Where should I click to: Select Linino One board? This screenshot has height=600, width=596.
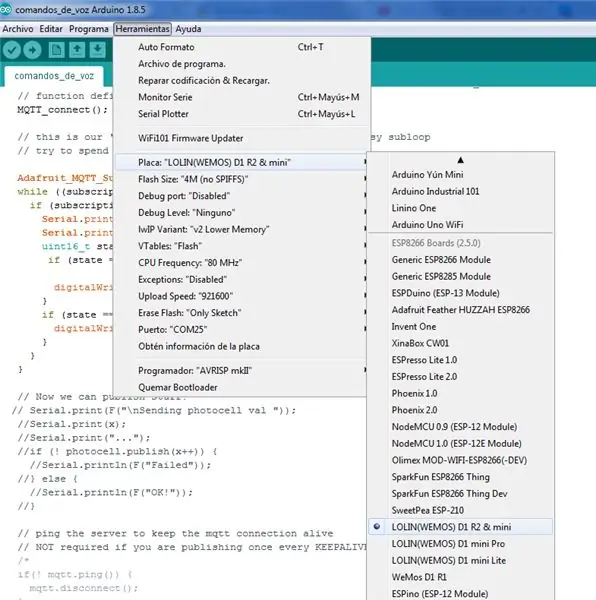point(461,208)
